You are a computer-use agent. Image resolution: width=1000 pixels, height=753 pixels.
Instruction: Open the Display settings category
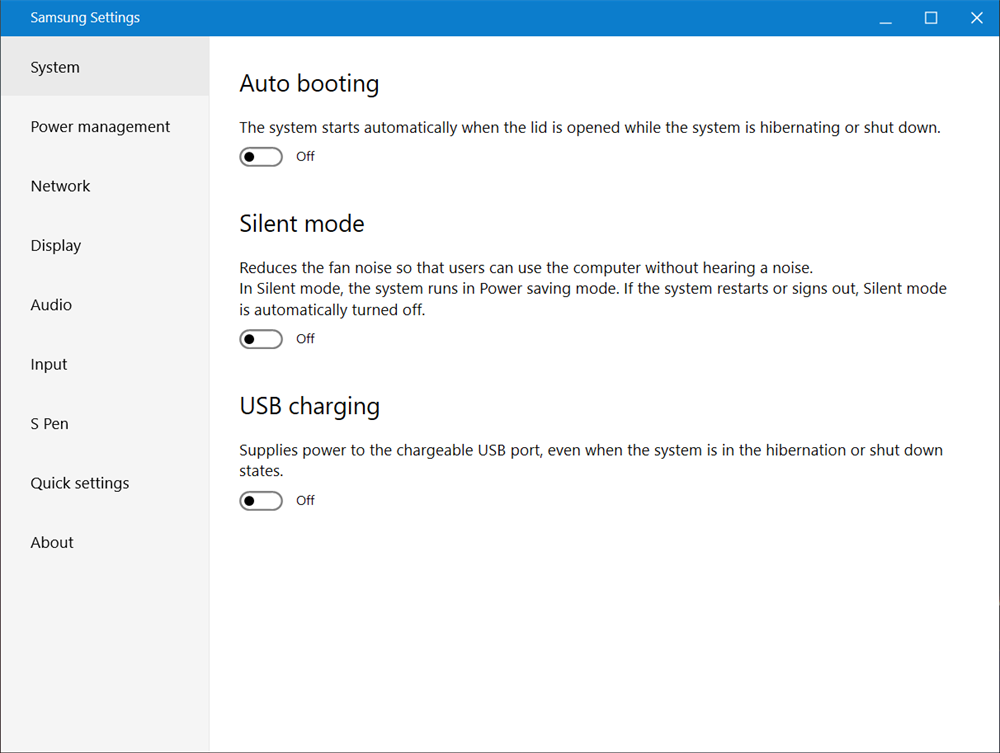56,246
